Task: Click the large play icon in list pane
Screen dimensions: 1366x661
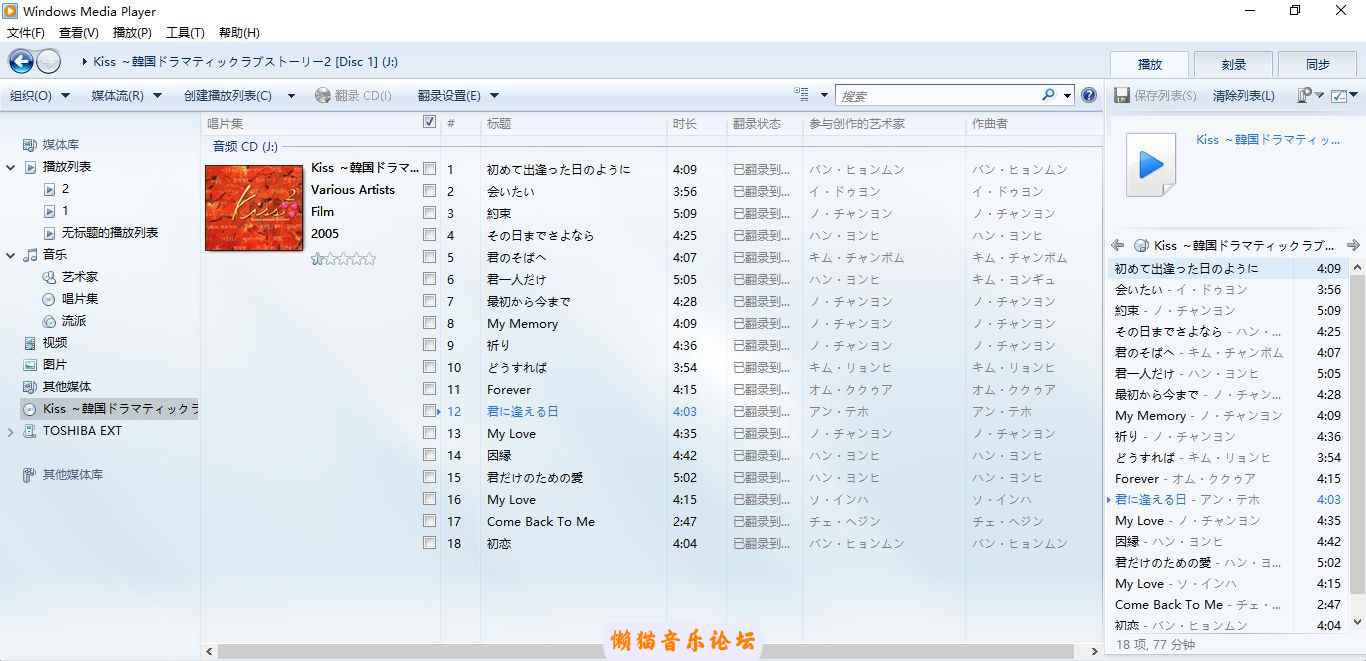Action: pos(1151,165)
